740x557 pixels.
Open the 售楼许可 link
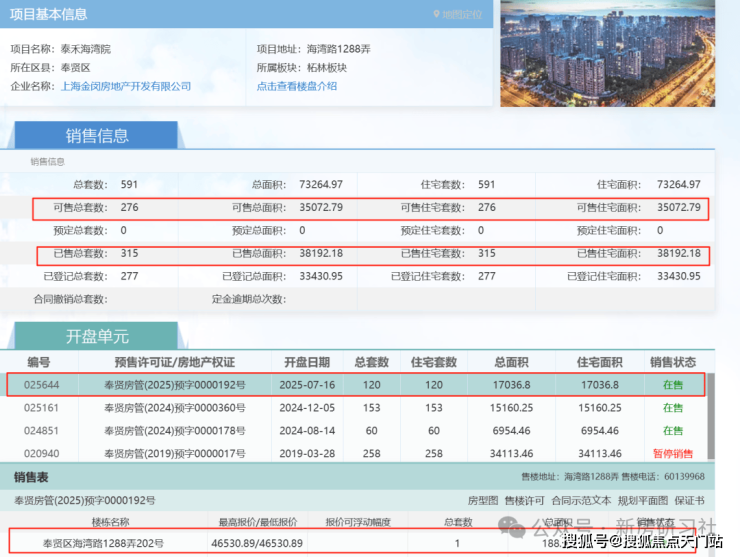click(525, 500)
